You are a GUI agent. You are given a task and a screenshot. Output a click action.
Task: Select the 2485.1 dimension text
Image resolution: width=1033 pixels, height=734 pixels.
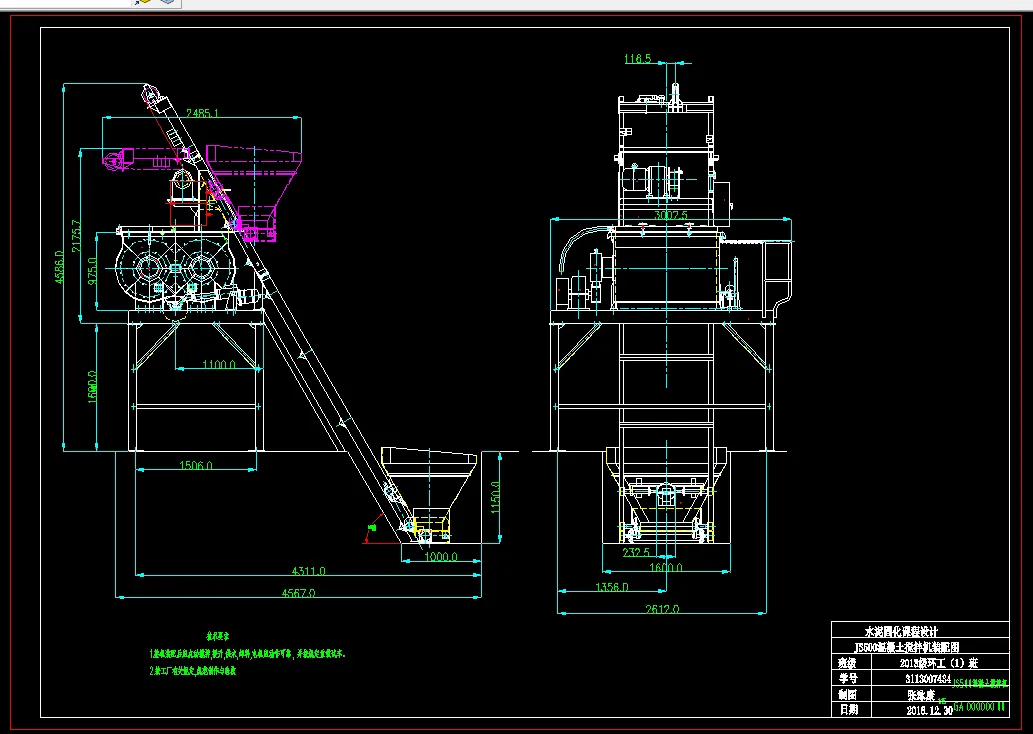(x=202, y=113)
